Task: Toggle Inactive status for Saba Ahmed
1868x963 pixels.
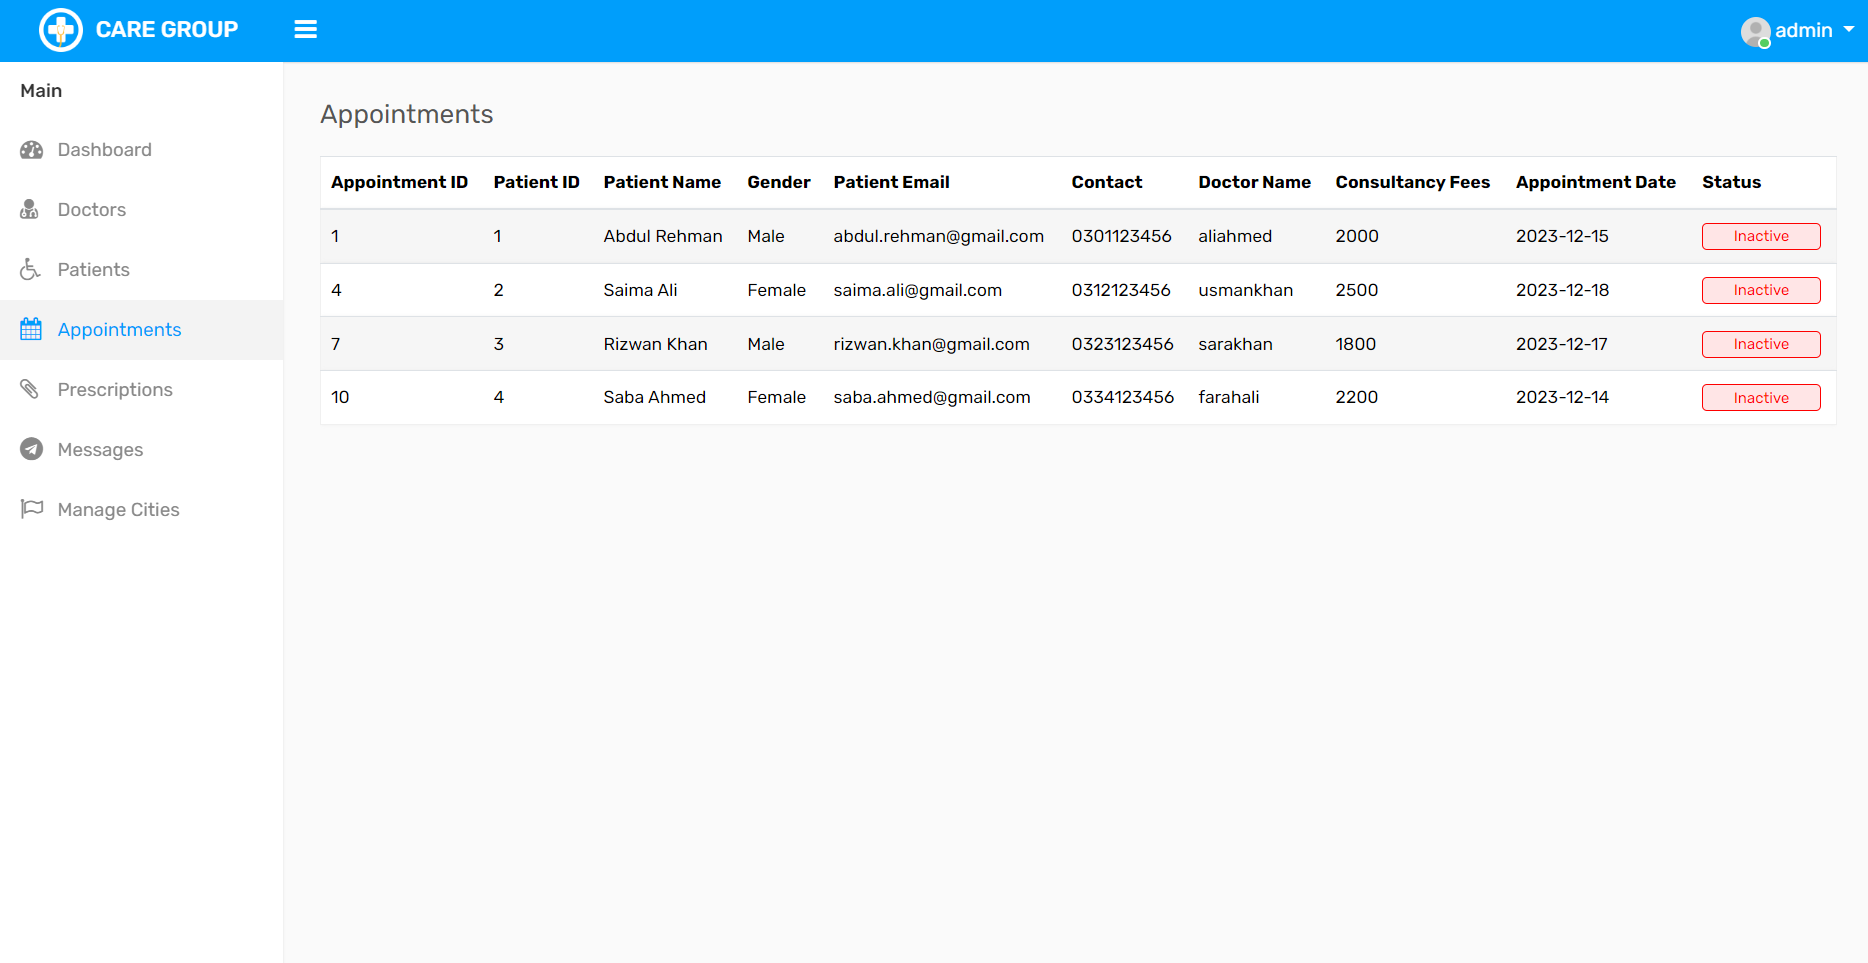Action: click(x=1760, y=398)
